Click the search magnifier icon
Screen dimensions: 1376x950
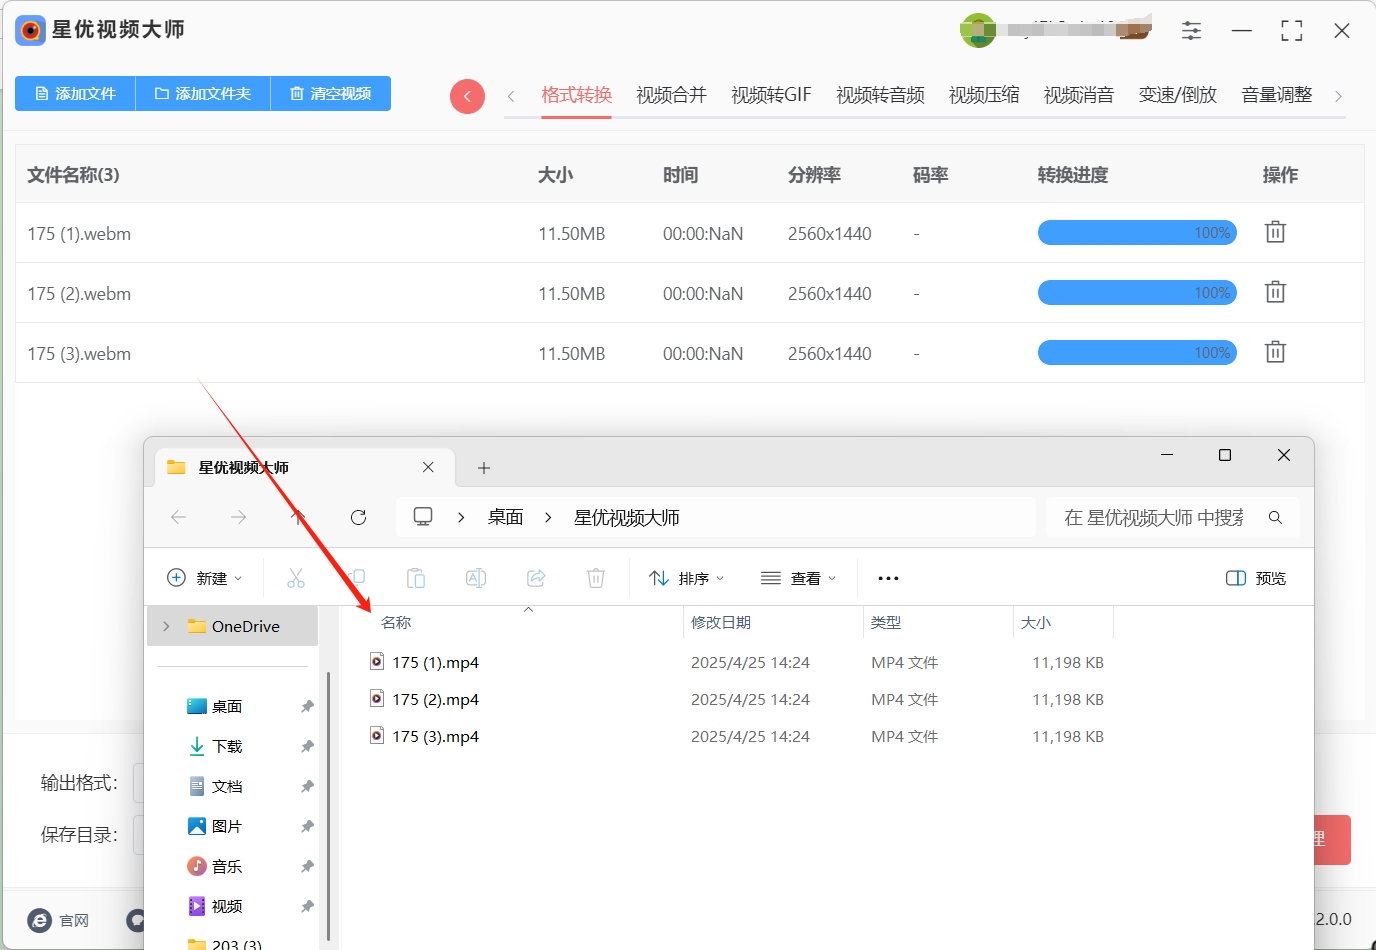click(x=1275, y=517)
